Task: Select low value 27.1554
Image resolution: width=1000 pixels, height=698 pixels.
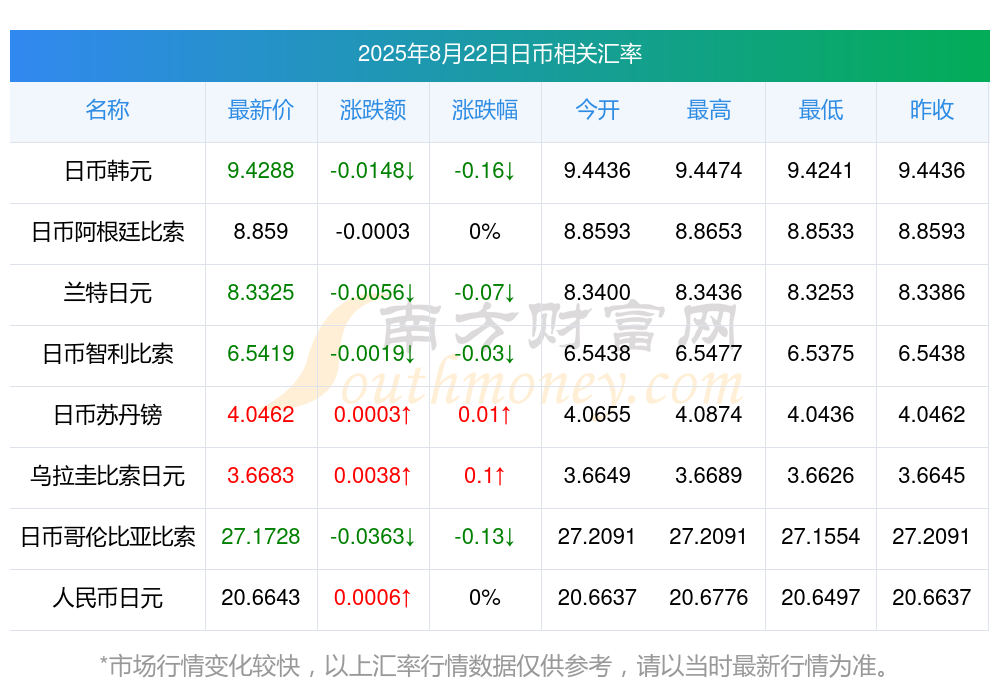Action: click(x=820, y=536)
